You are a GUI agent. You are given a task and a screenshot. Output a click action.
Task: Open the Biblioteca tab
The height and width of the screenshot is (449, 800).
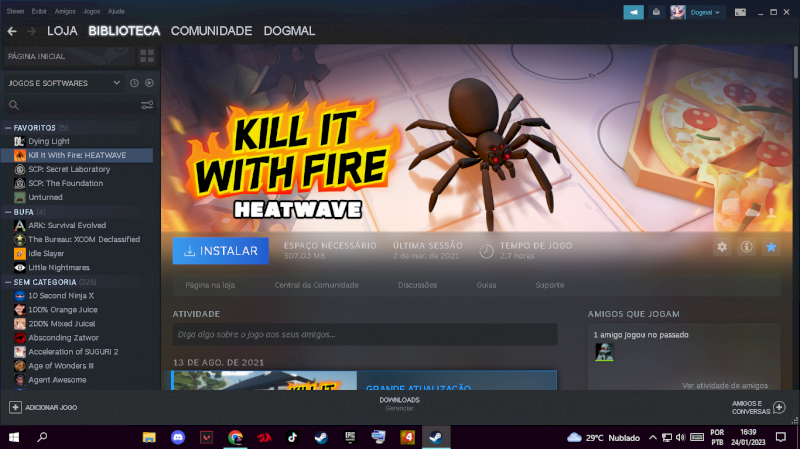click(x=124, y=31)
